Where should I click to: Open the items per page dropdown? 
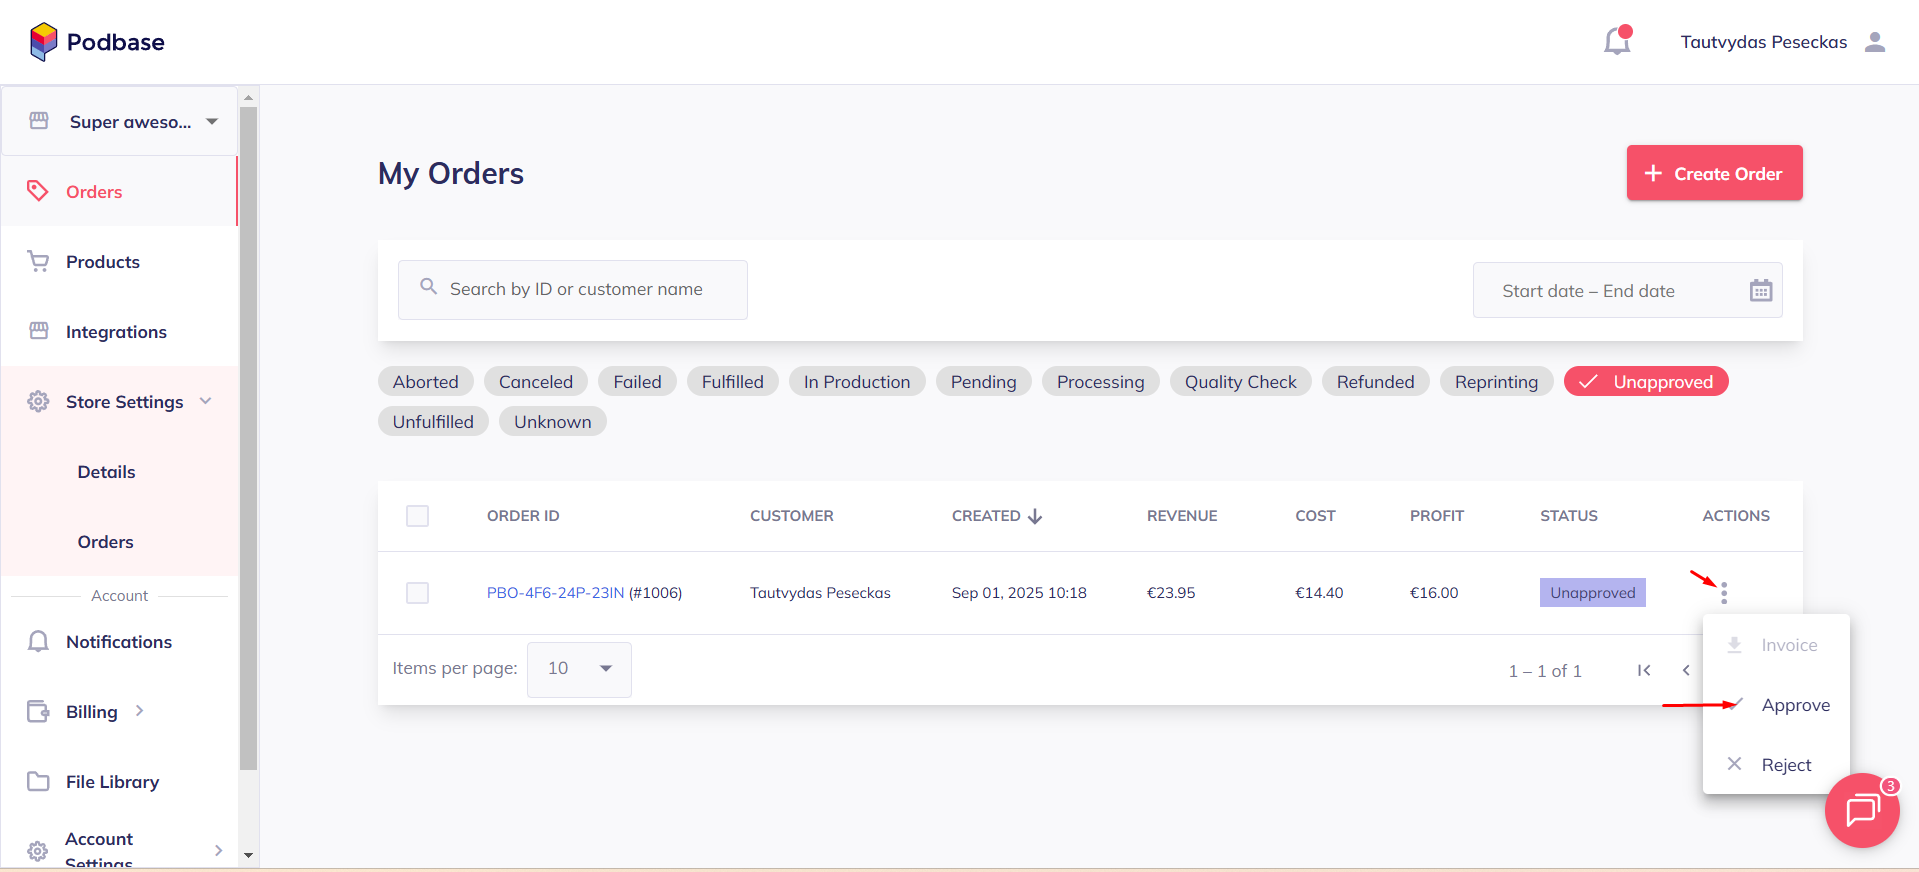pyautogui.click(x=579, y=669)
